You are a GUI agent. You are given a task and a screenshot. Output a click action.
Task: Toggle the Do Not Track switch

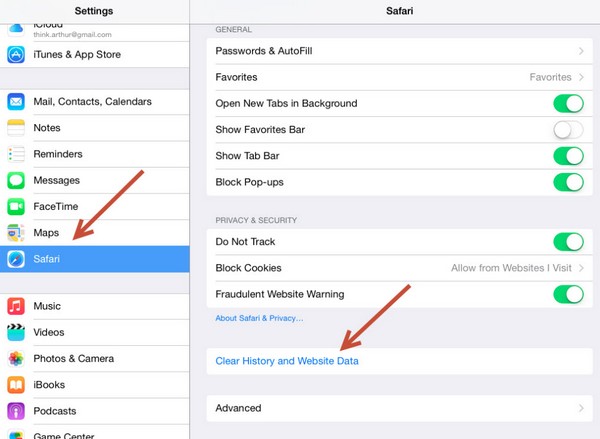[x=568, y=242]
